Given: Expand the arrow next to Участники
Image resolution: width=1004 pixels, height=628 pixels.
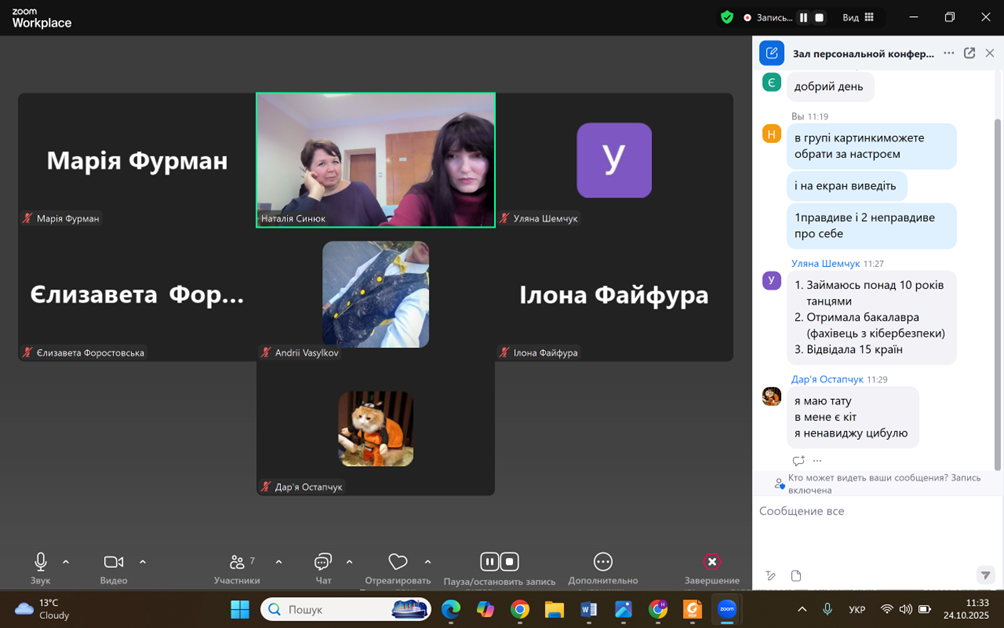Looking at the screenshot, I should [278, 562].
